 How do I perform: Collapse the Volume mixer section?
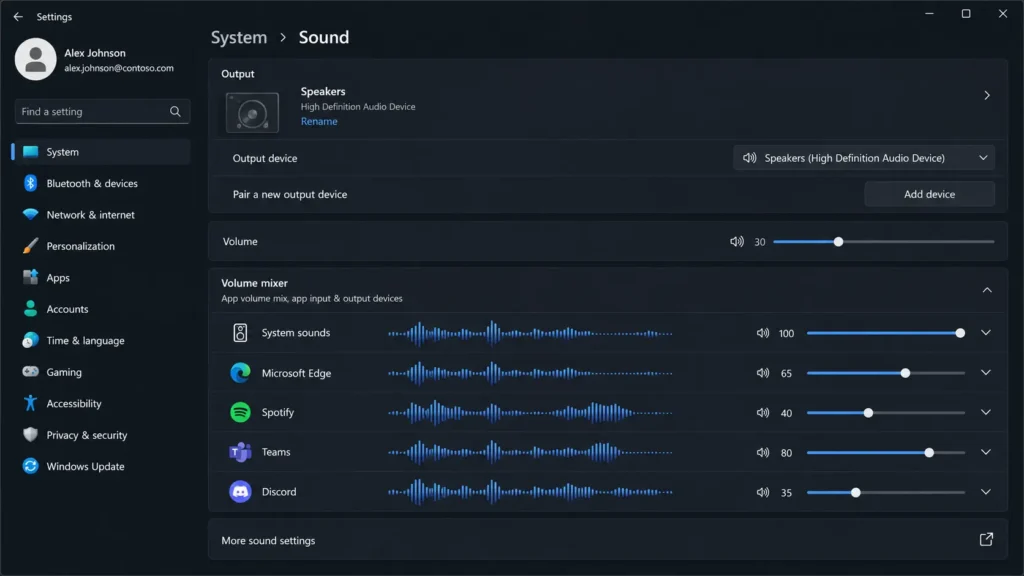987,290
